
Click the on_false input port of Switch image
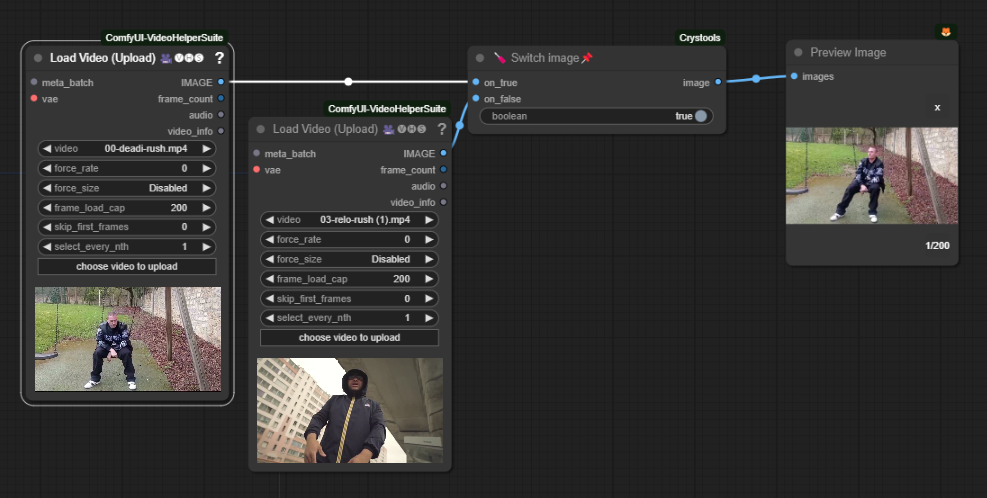click(476, 98)
